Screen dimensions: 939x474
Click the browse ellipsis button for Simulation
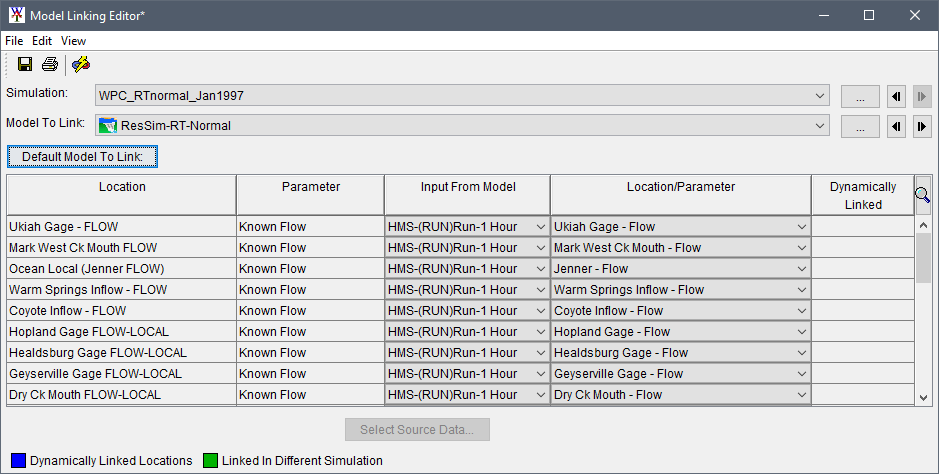pos(860,97)
